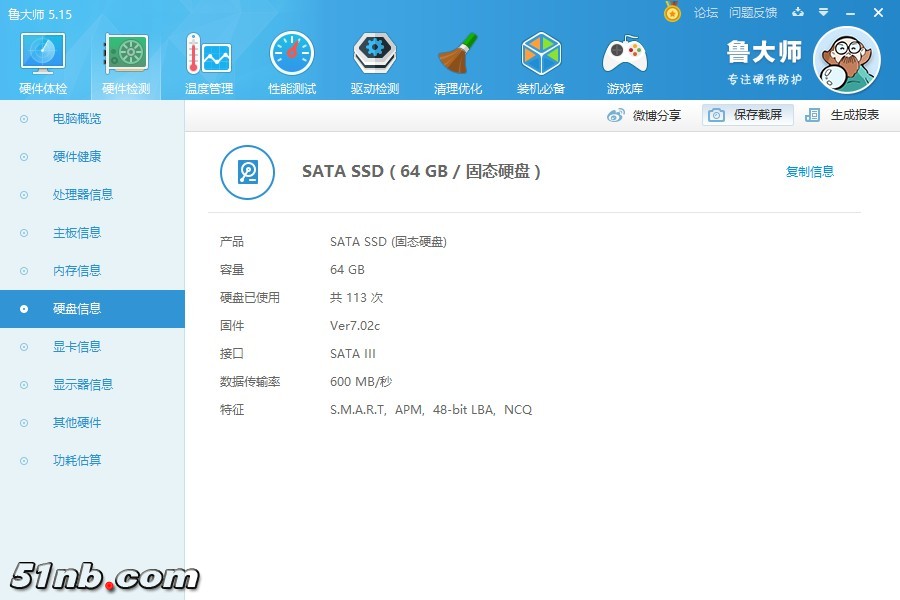This screenshot has height=600, width=900.
Task: Select the 温度管理 temperature management icon
Action: point(208,63)
